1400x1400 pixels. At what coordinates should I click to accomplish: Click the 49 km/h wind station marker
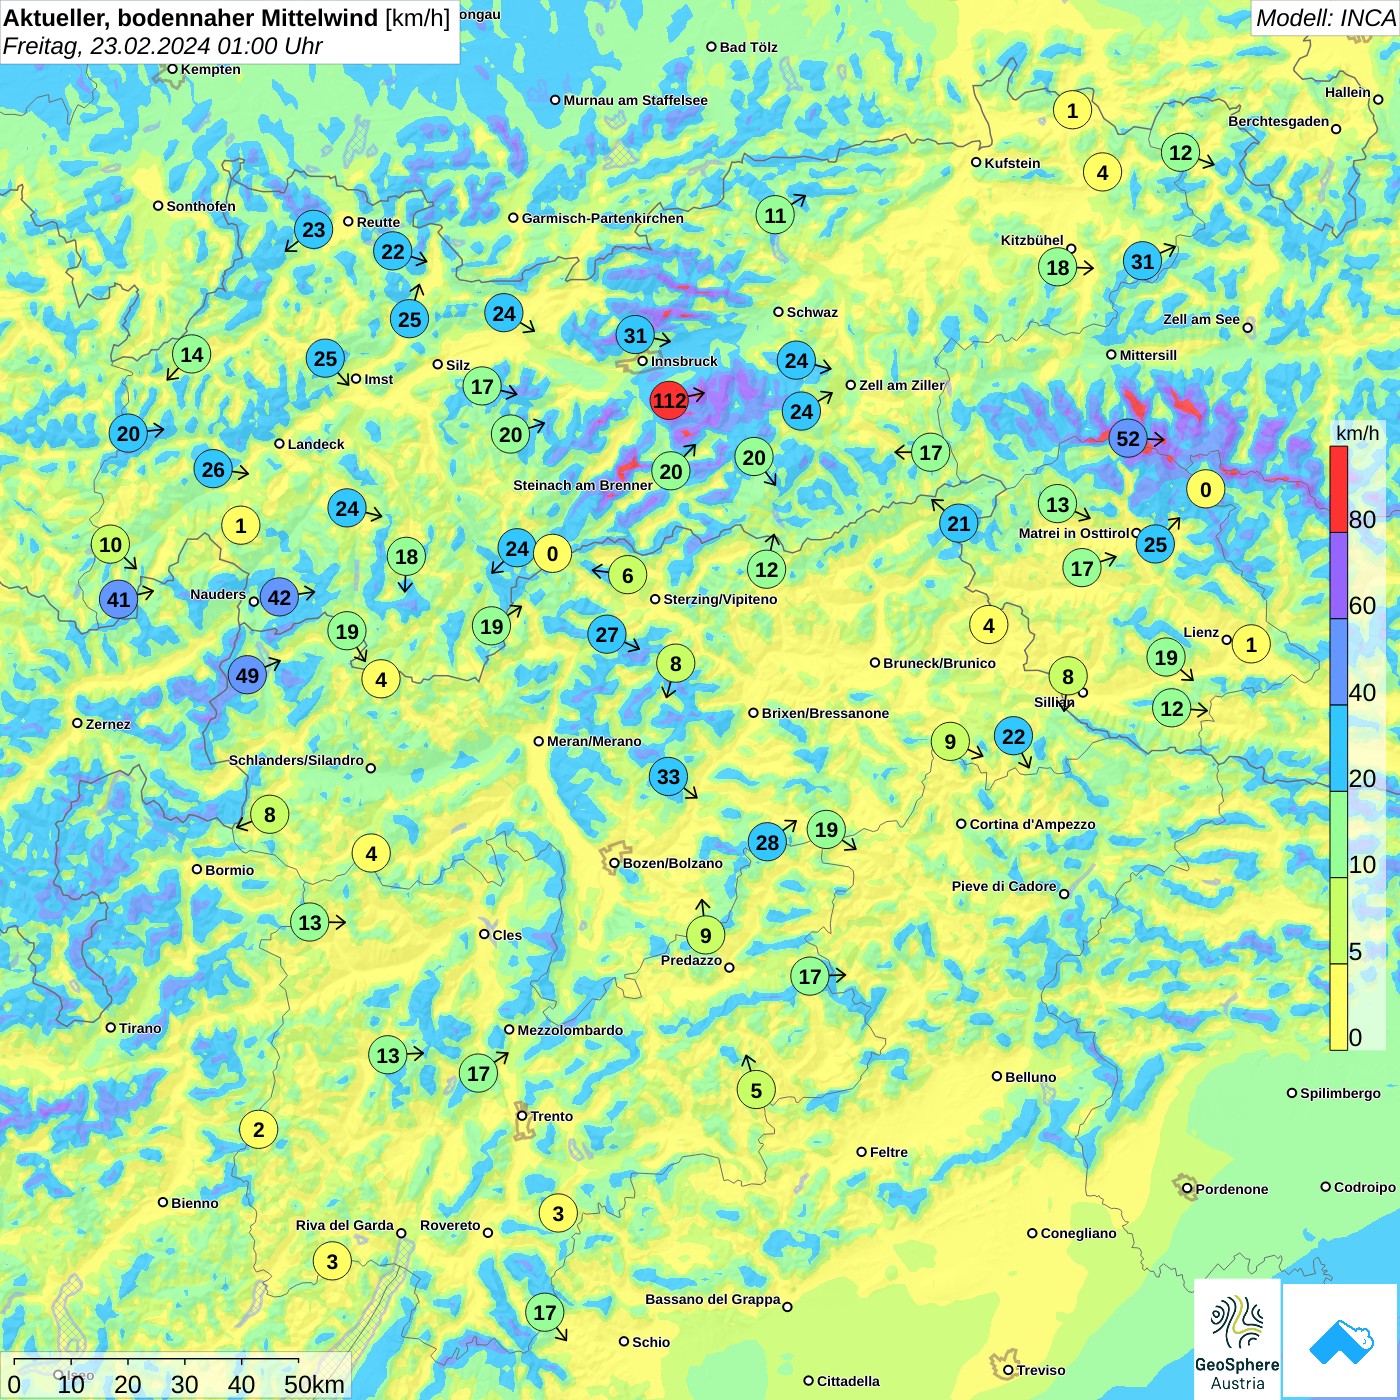tap(247, 675)
